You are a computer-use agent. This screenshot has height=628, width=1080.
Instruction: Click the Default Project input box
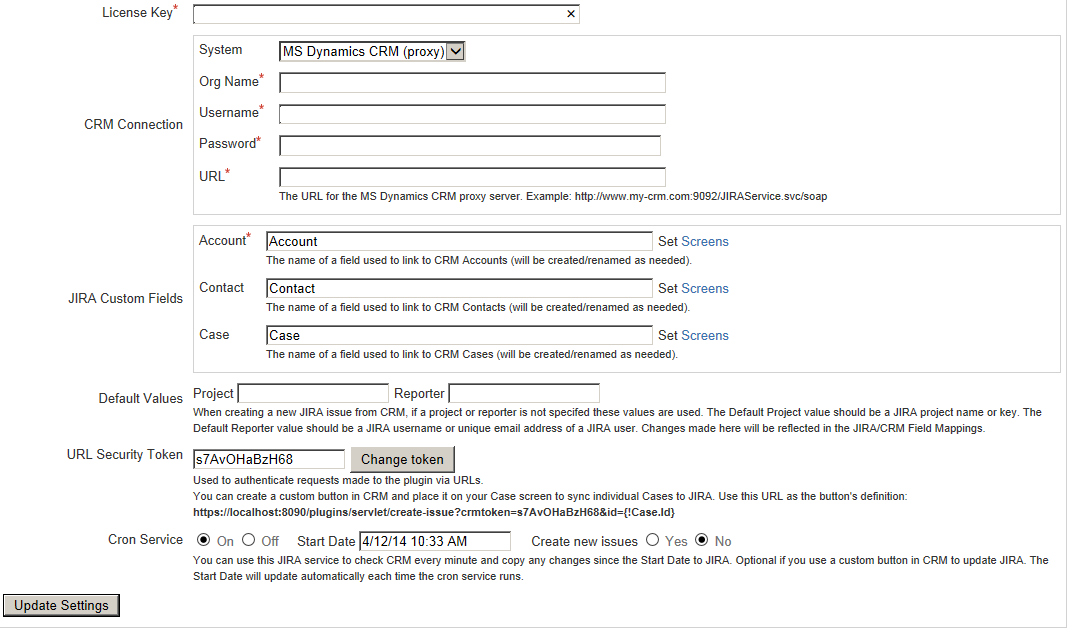[x=313, y=394]
